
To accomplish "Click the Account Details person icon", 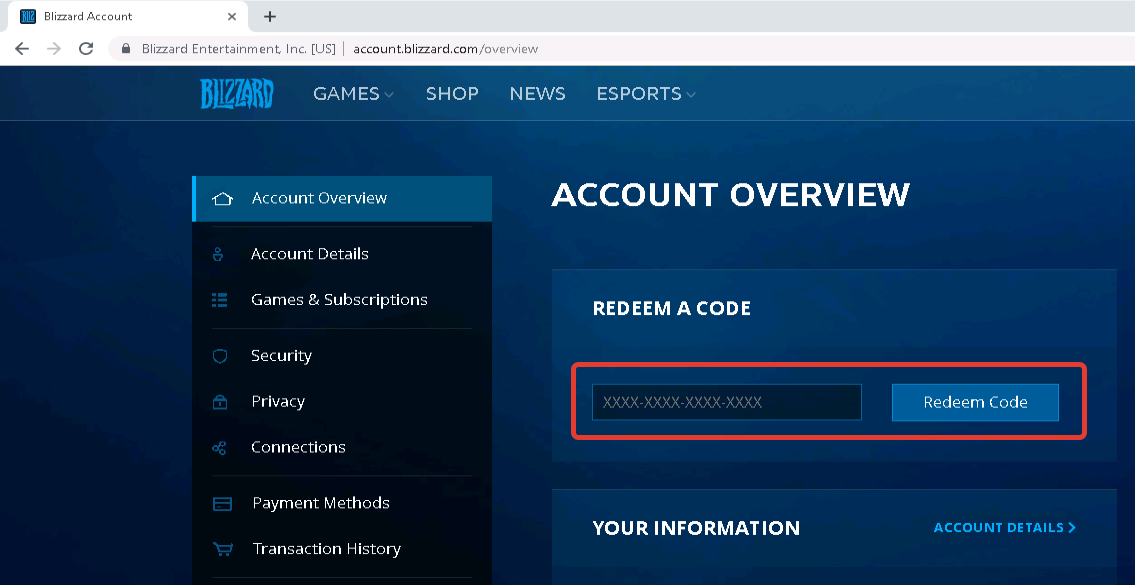I will (x=219, y=254).
